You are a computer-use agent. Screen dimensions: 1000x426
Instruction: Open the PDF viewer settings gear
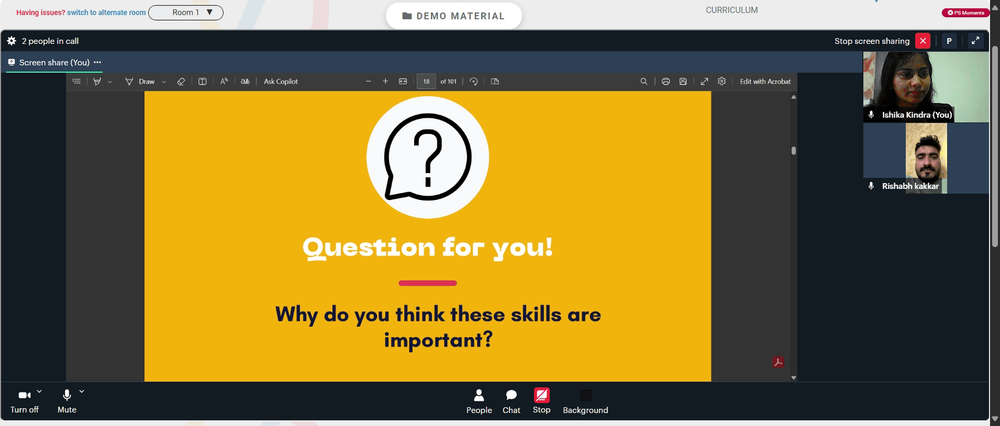point(722,82)
